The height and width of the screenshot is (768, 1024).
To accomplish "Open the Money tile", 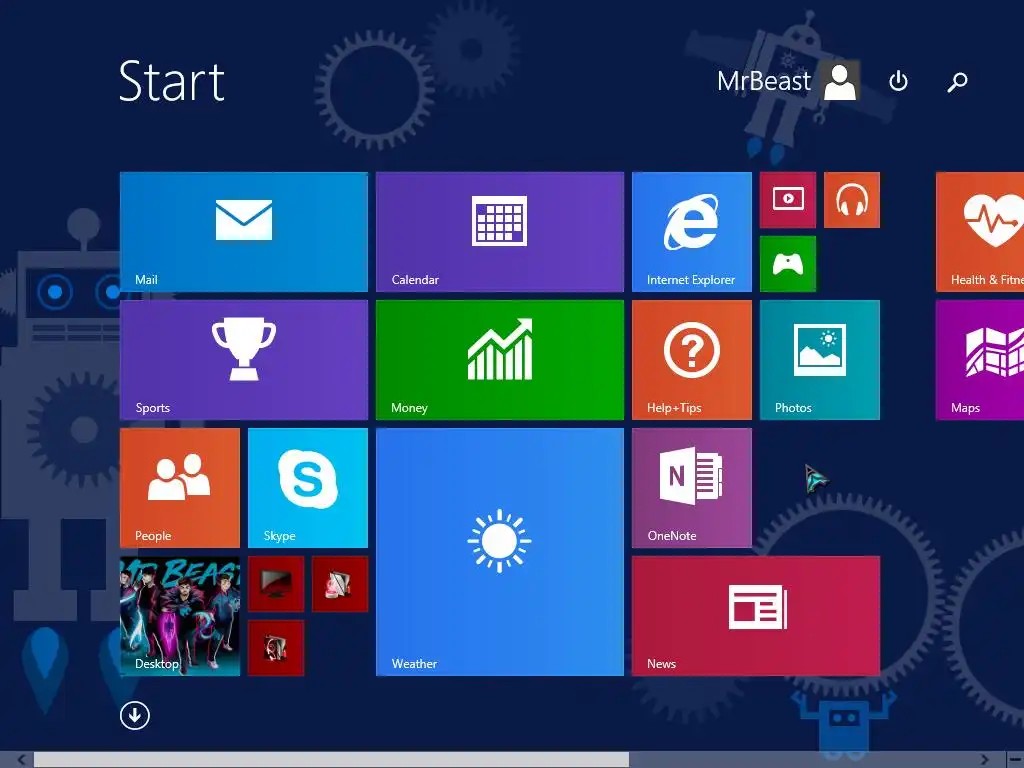I will click(500, 360).
